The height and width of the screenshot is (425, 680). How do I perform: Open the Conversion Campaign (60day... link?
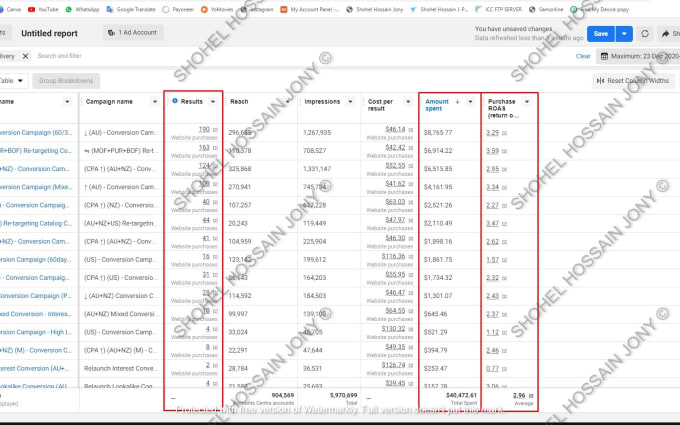tap(36, 260)
